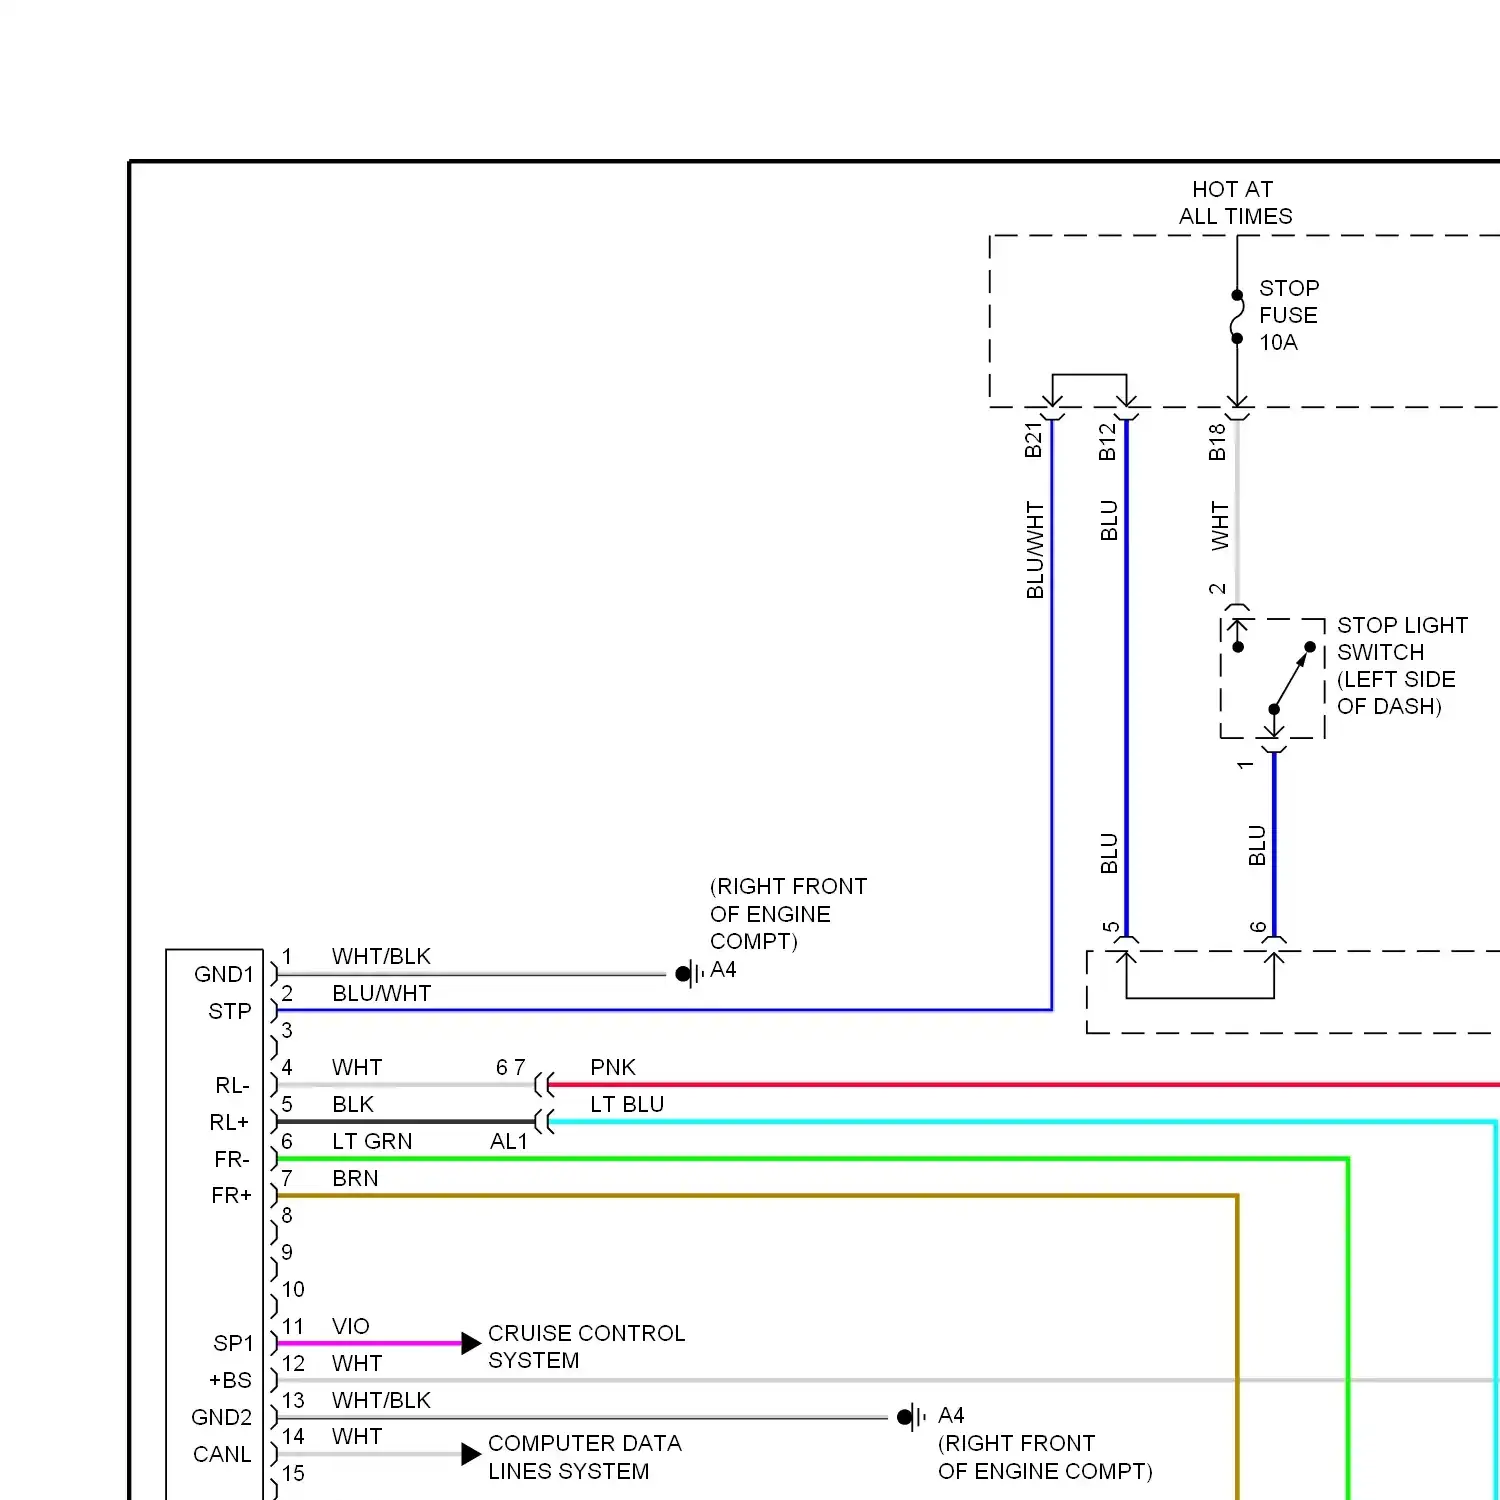This screenshot has height=1500, width=1500.
Task: Click the vertical BLU/WHT wire label
Action: point(1035,550)
